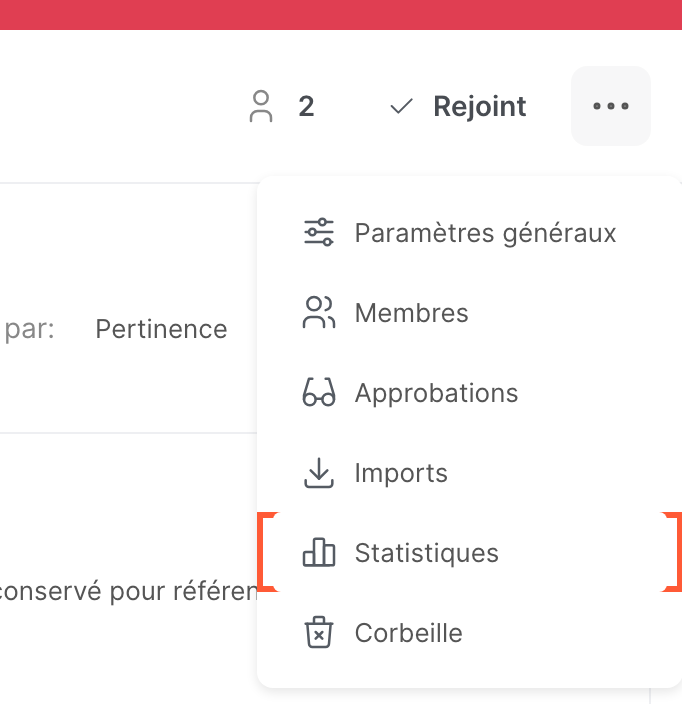Open Approbations menu item

469,393
